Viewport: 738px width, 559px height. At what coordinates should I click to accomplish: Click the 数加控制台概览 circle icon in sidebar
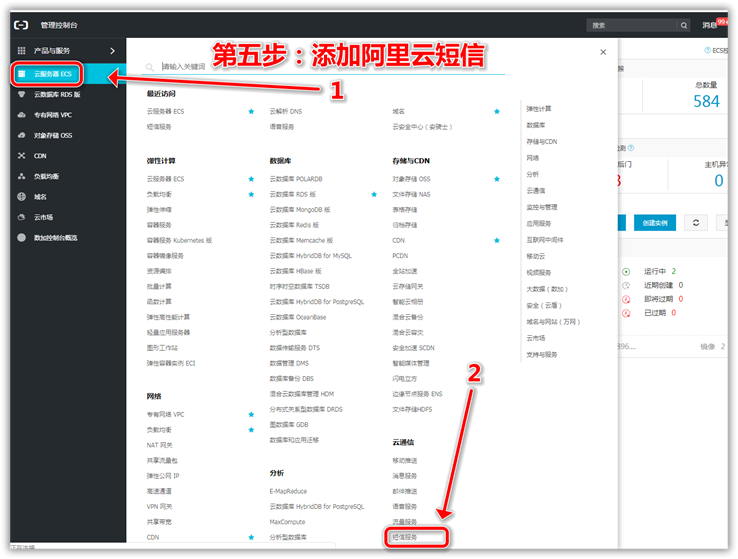tap(22, 238)
